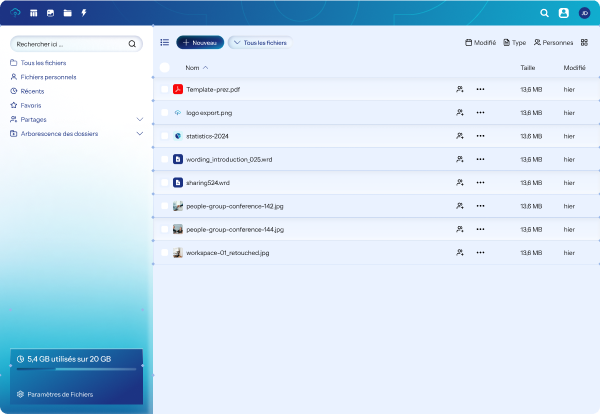Open Paramètres de Fichiers

55,394
